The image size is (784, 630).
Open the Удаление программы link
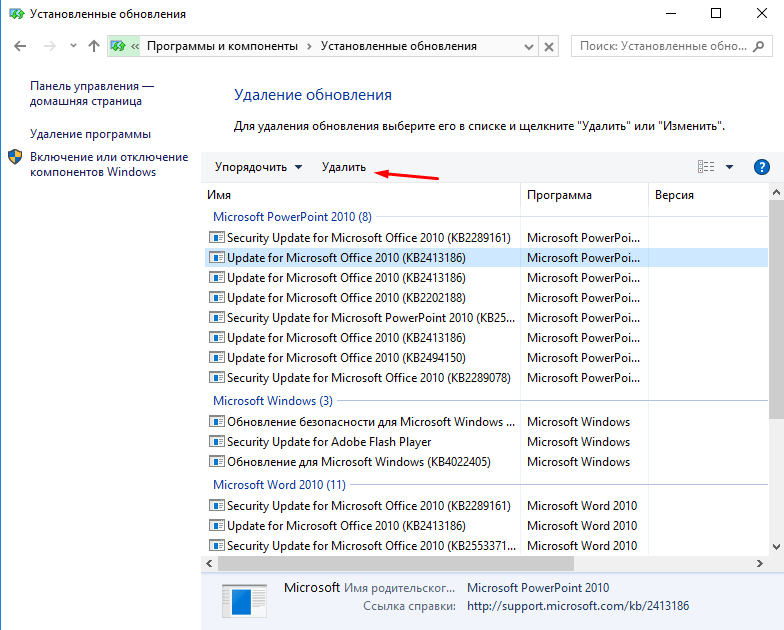tap(90, 134)
